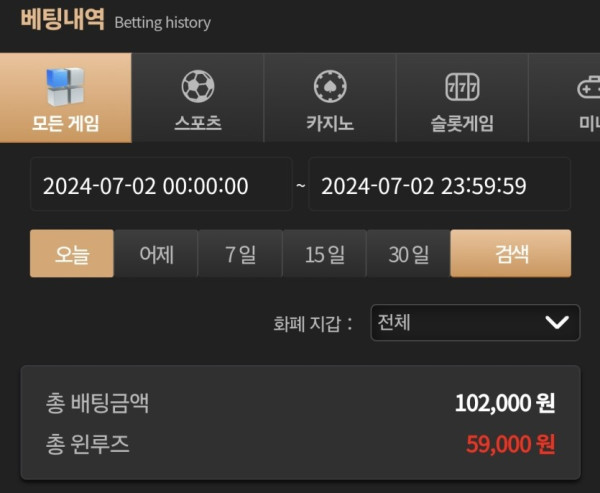
Task: Click the start date field 2024-07-02 00:00:00
Action: [x=161, y=184]
